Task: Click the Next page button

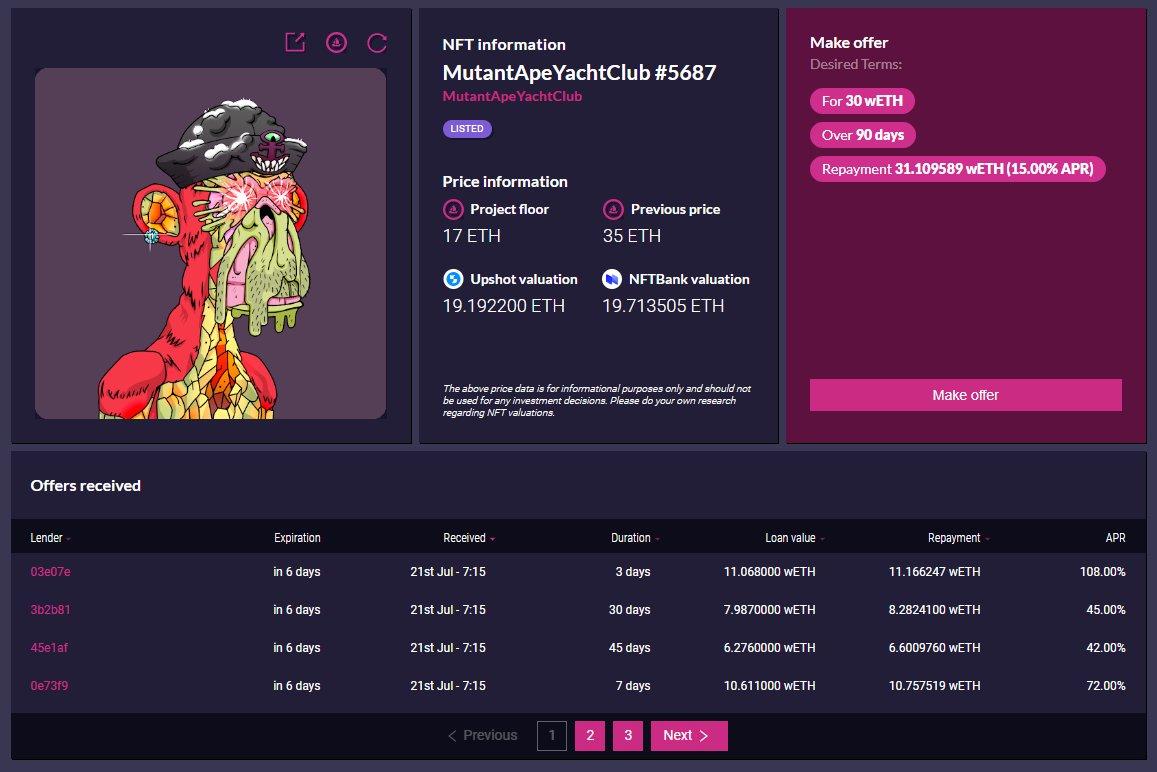Action: click(x=688, y=735)
